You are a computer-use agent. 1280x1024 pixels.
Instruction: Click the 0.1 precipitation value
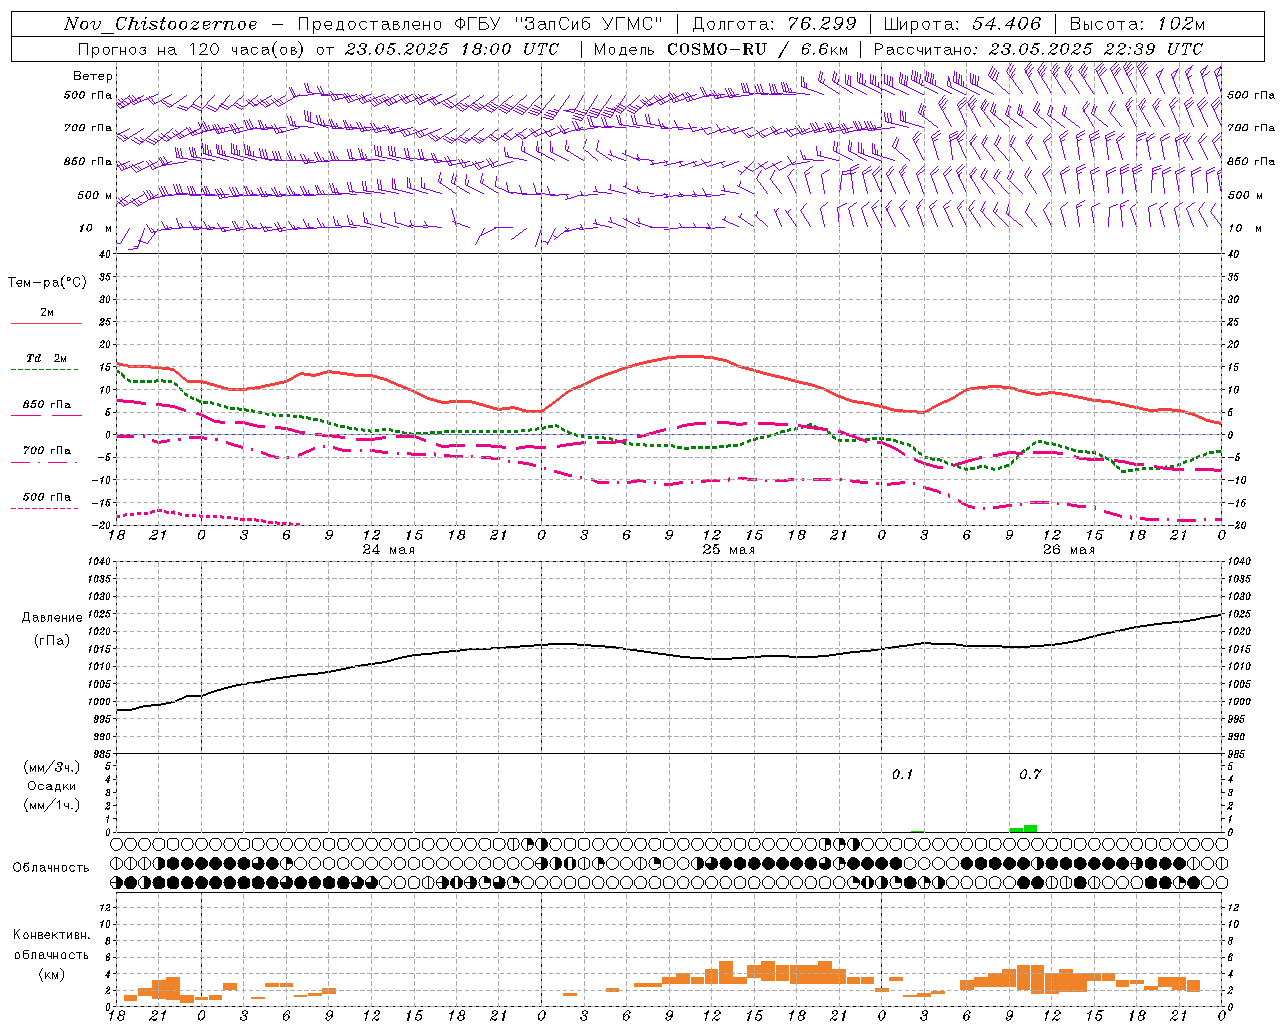(x=903, y=775)
